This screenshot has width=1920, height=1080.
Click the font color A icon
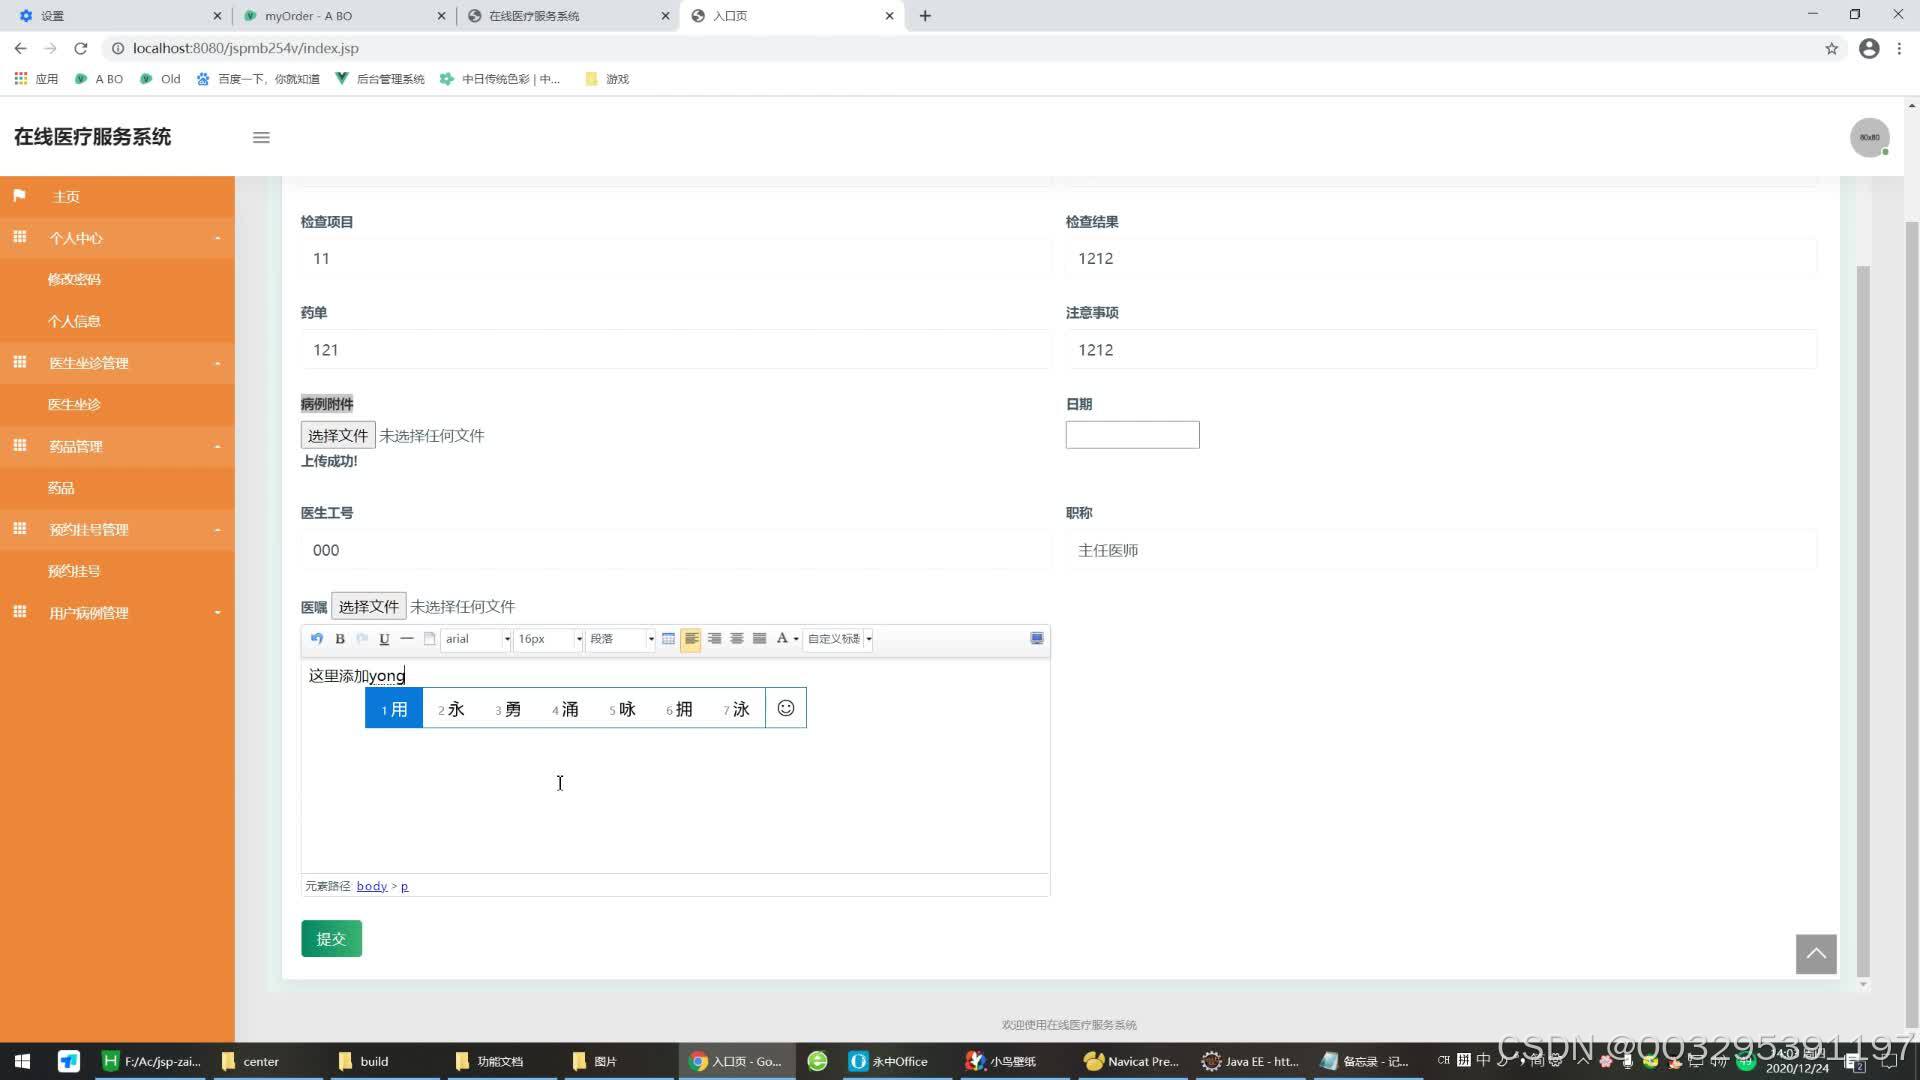pos(782,639)
